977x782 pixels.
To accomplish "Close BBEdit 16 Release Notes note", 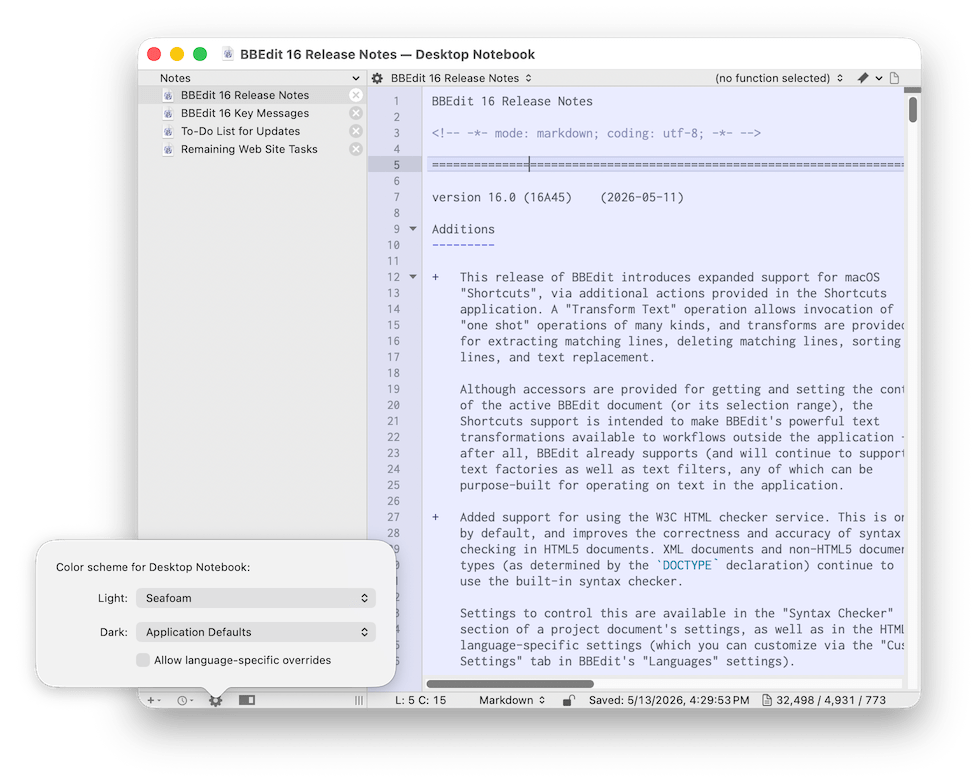I will point(356,95).
